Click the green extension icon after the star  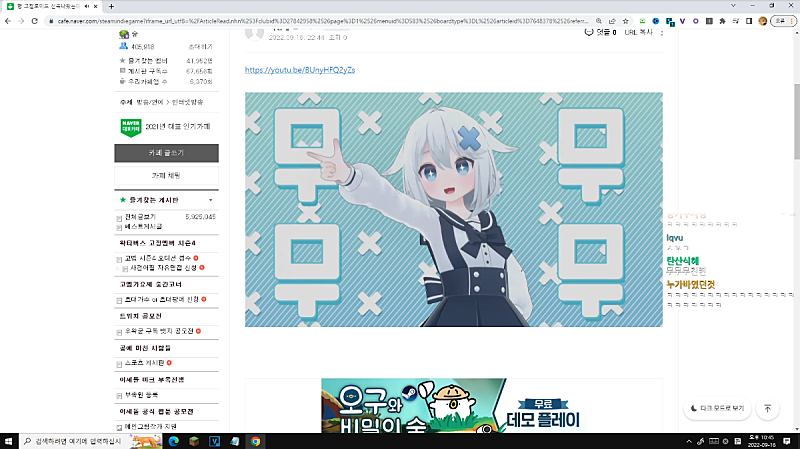[642, 21]
